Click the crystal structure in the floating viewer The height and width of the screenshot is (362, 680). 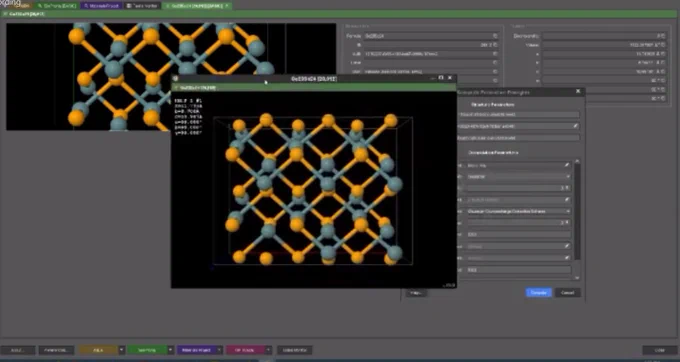(x=313, y=190)
